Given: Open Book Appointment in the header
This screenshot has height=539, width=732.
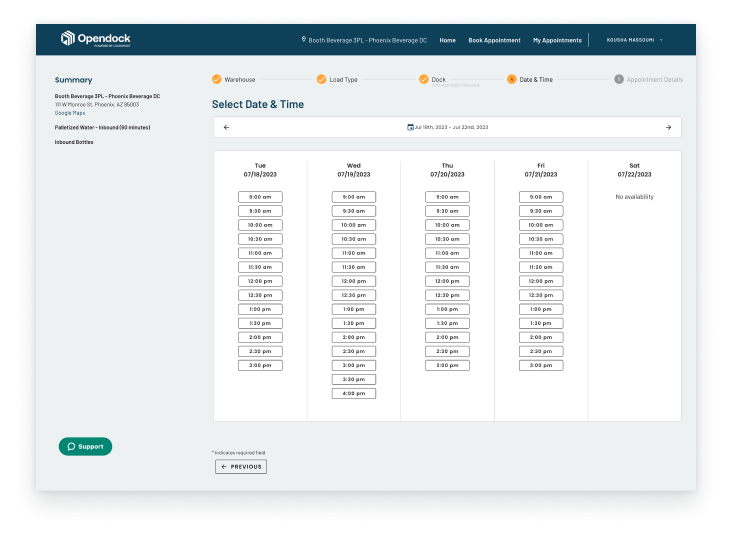Looking at the screenshot, I should point(494,41).
